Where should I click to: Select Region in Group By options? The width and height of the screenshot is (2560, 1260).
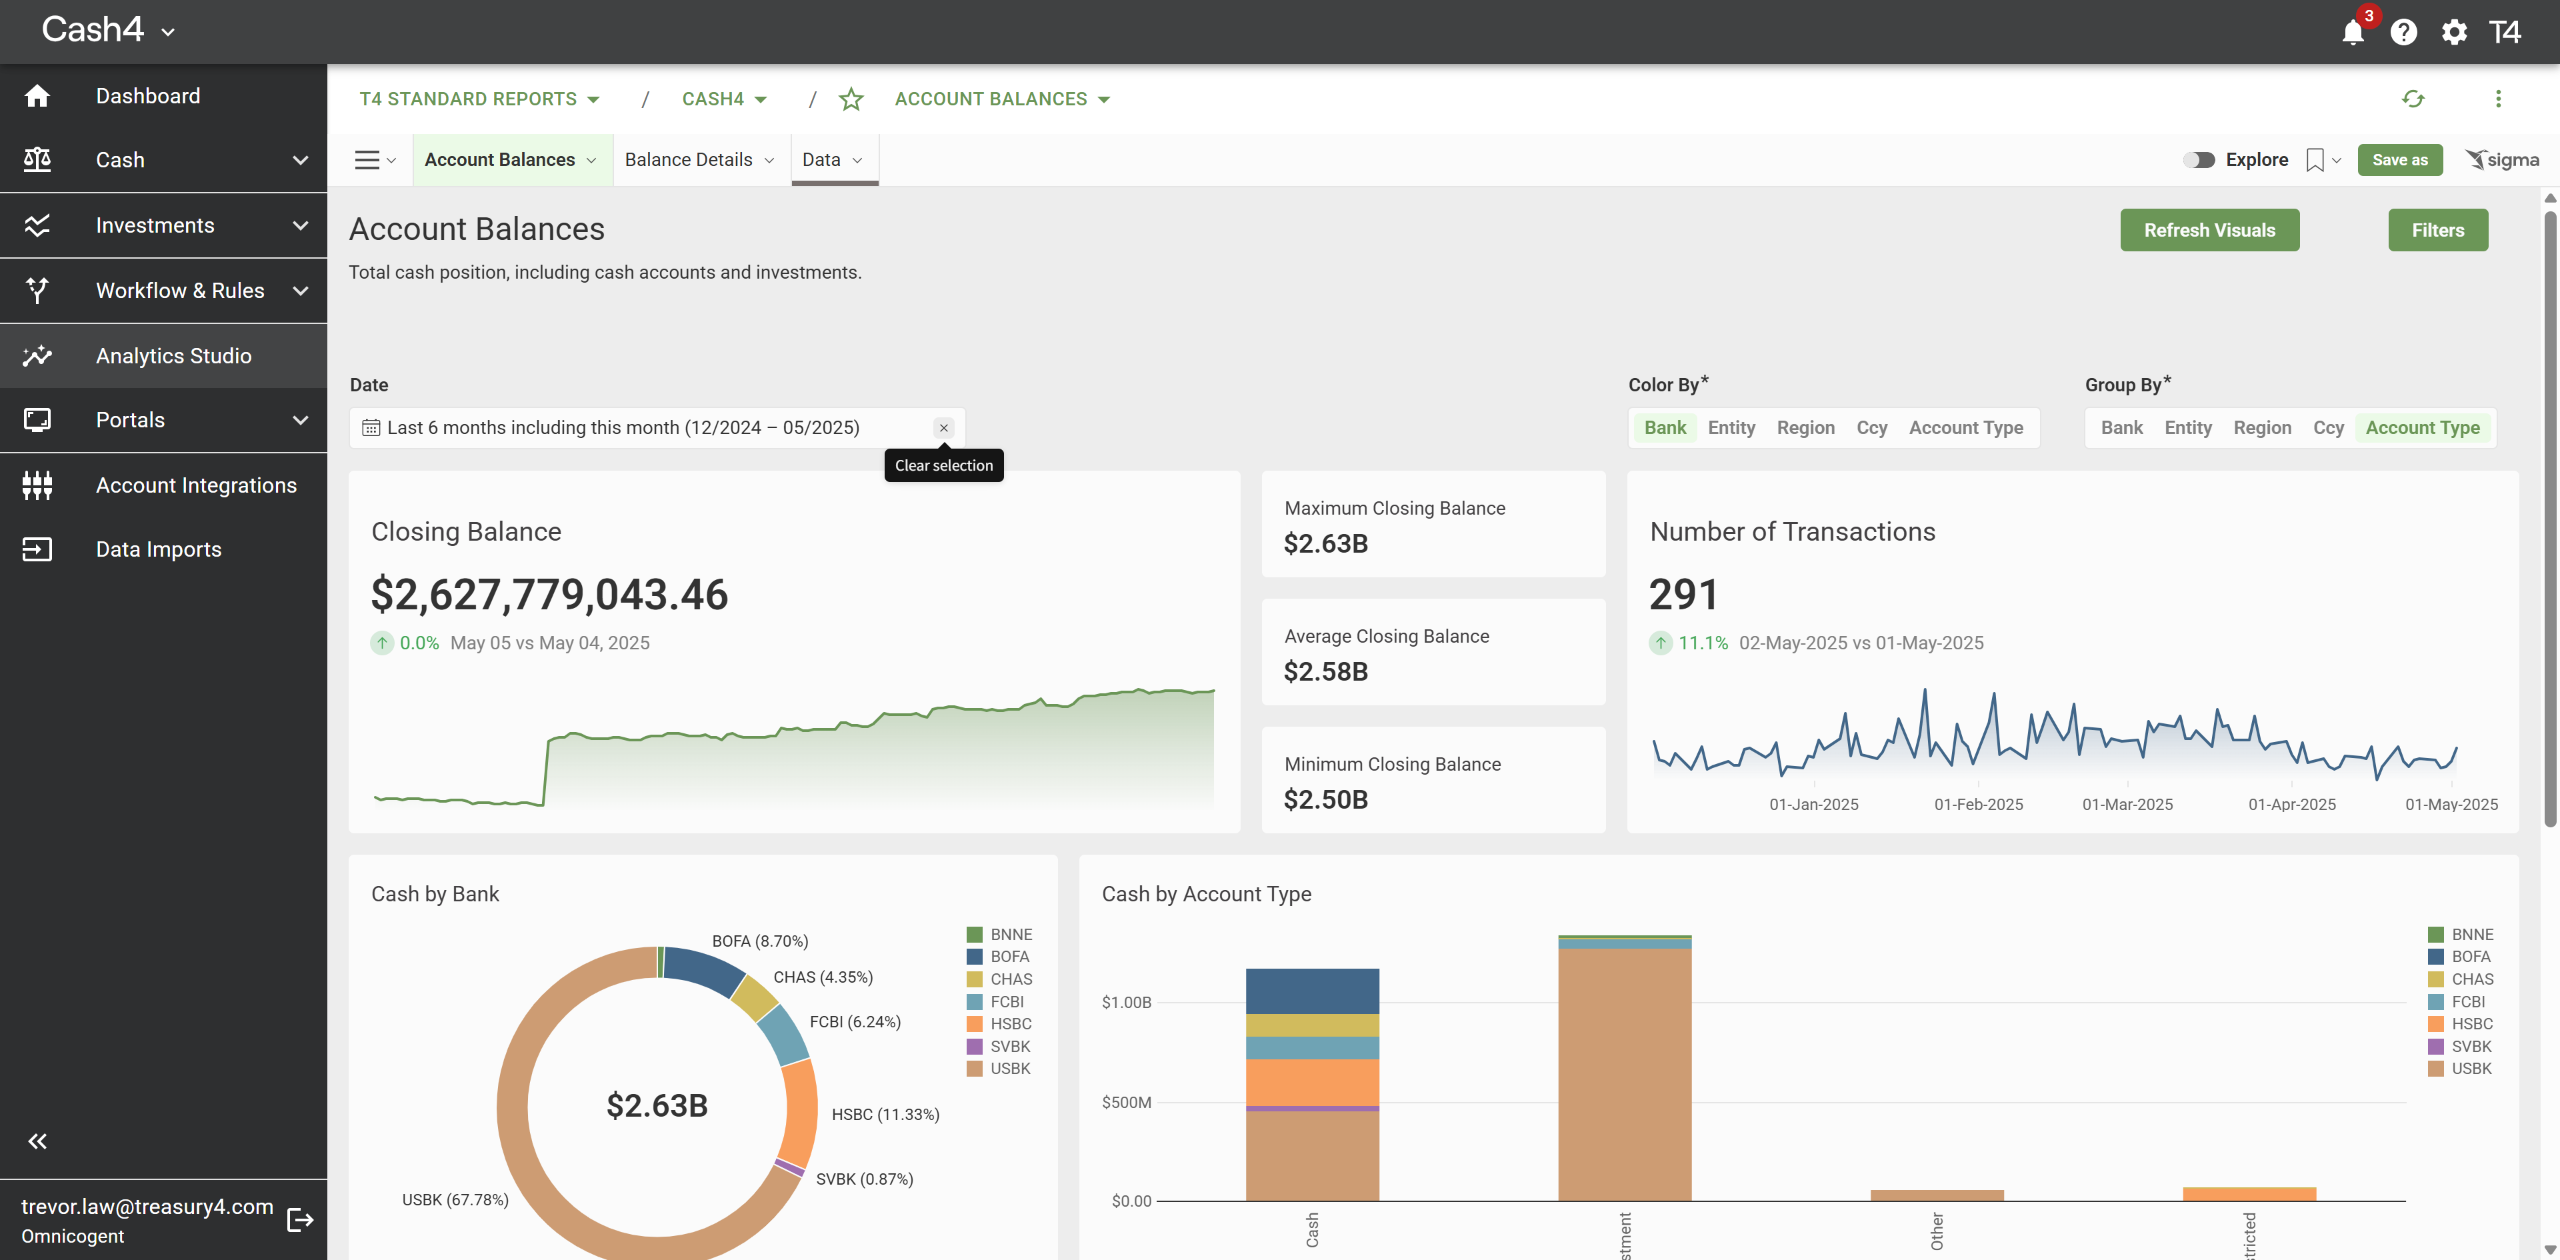tap(2262, 428)
